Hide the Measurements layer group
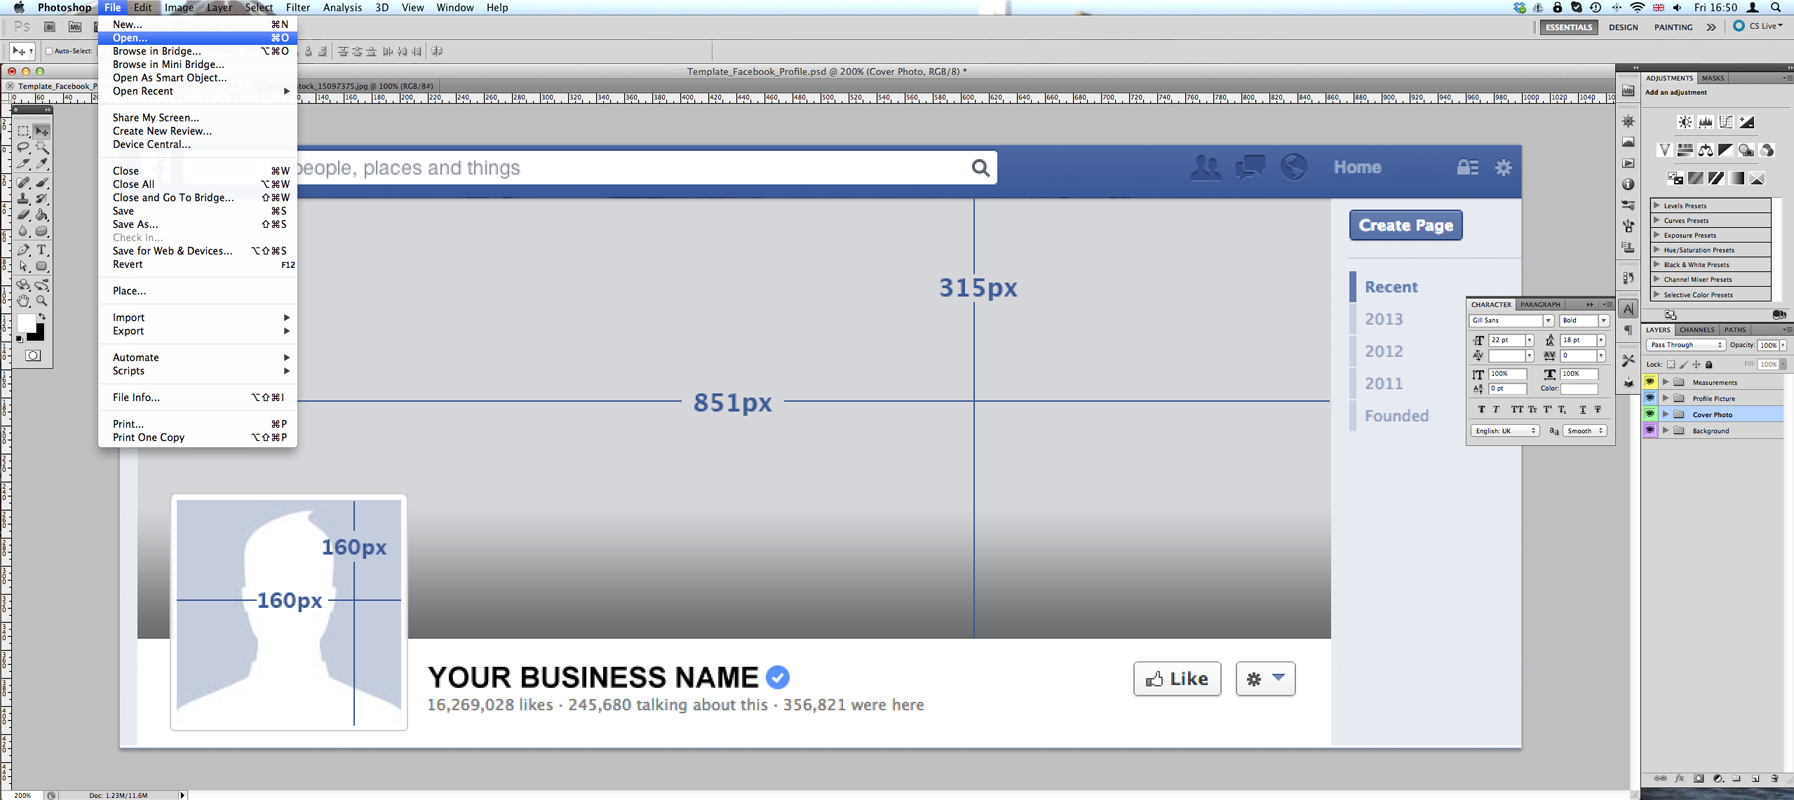 click(1650, 382)
